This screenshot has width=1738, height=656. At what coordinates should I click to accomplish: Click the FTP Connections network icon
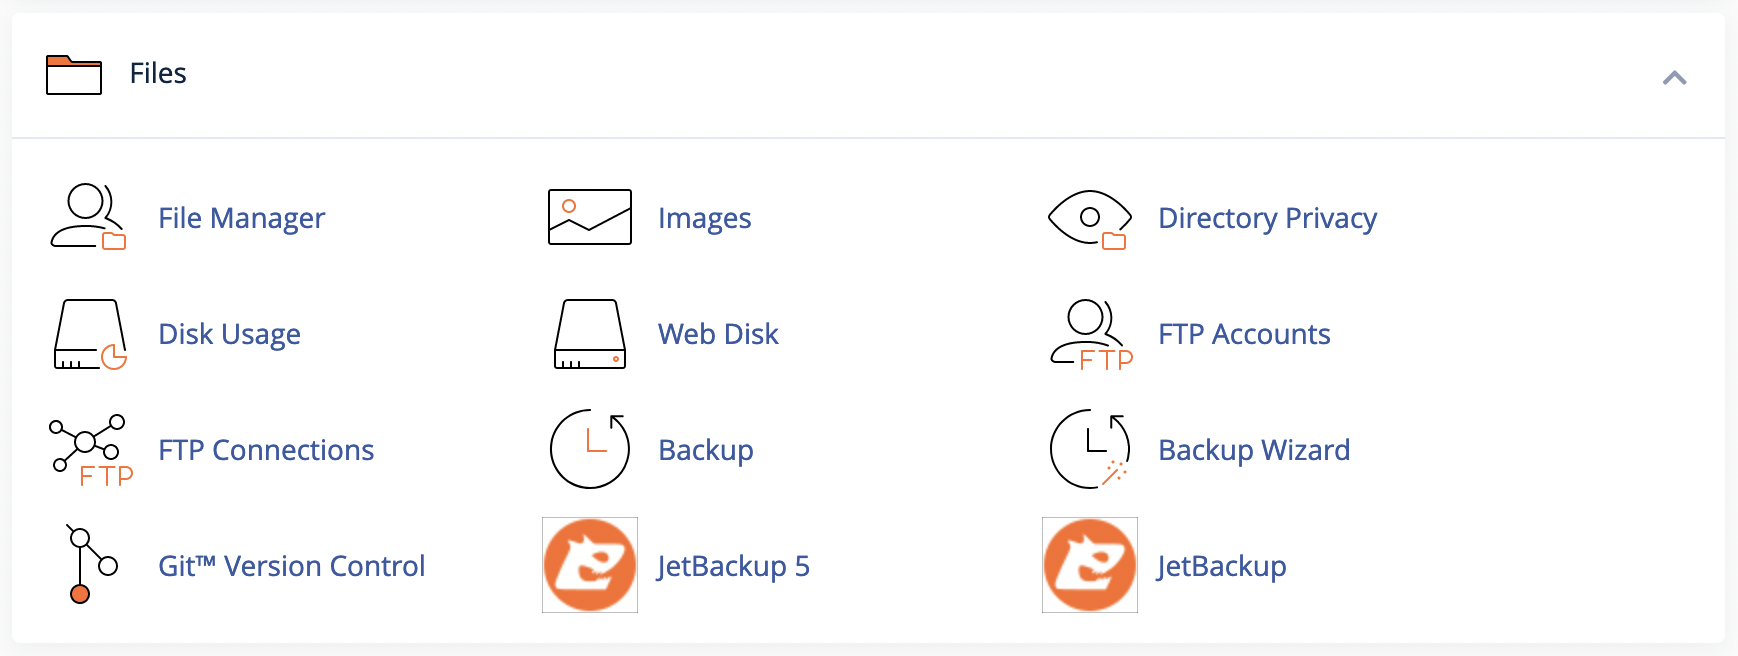tap(91, 450)
